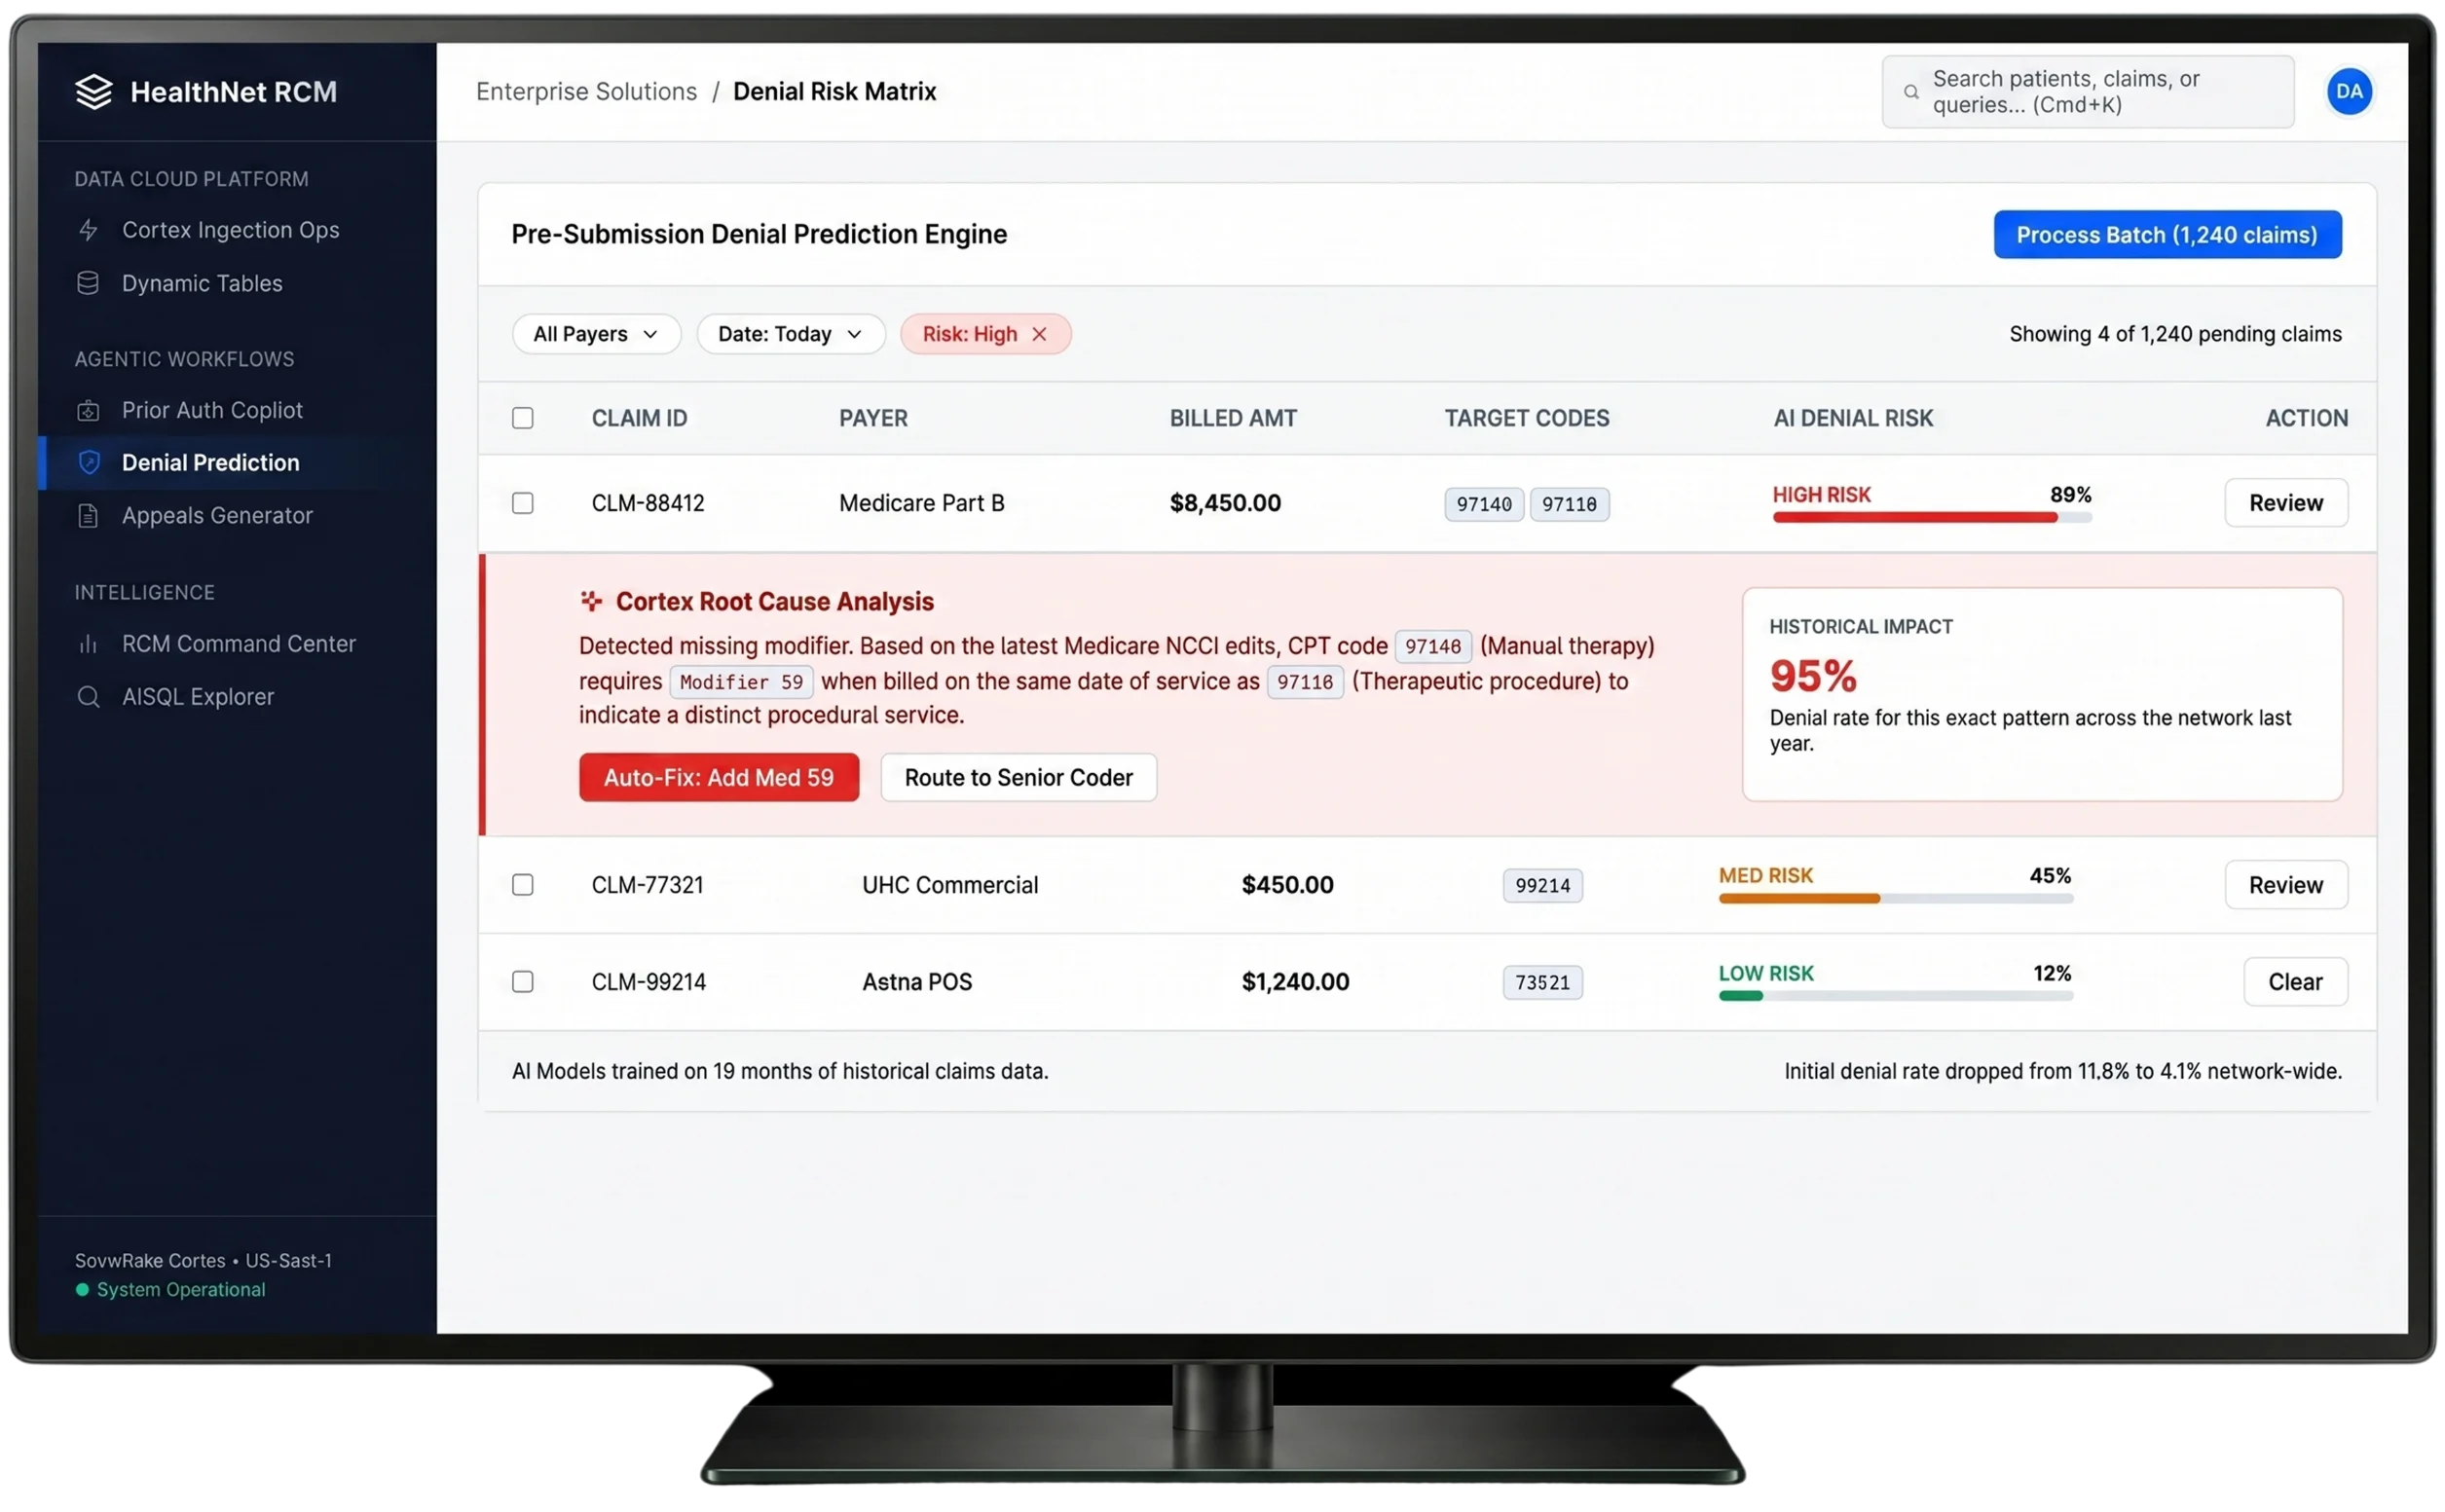Open Cortex Ingection Ops in sidebar
The height and width of the screenshot is (1512, 2445).
pos(230,230)
